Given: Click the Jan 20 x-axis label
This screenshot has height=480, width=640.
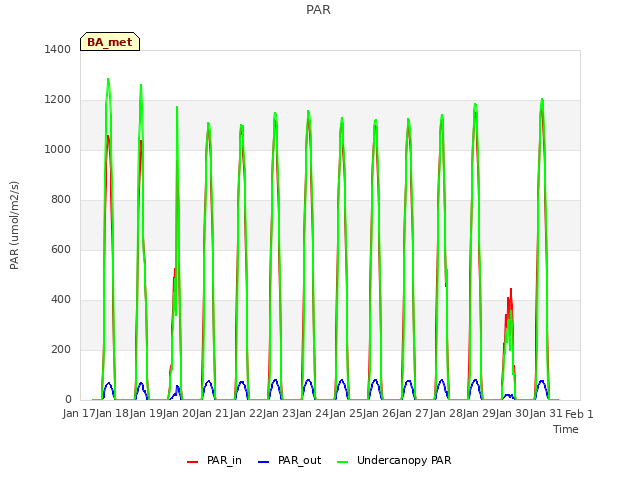Looking at the screenshot, I should (x=179, y=414).
